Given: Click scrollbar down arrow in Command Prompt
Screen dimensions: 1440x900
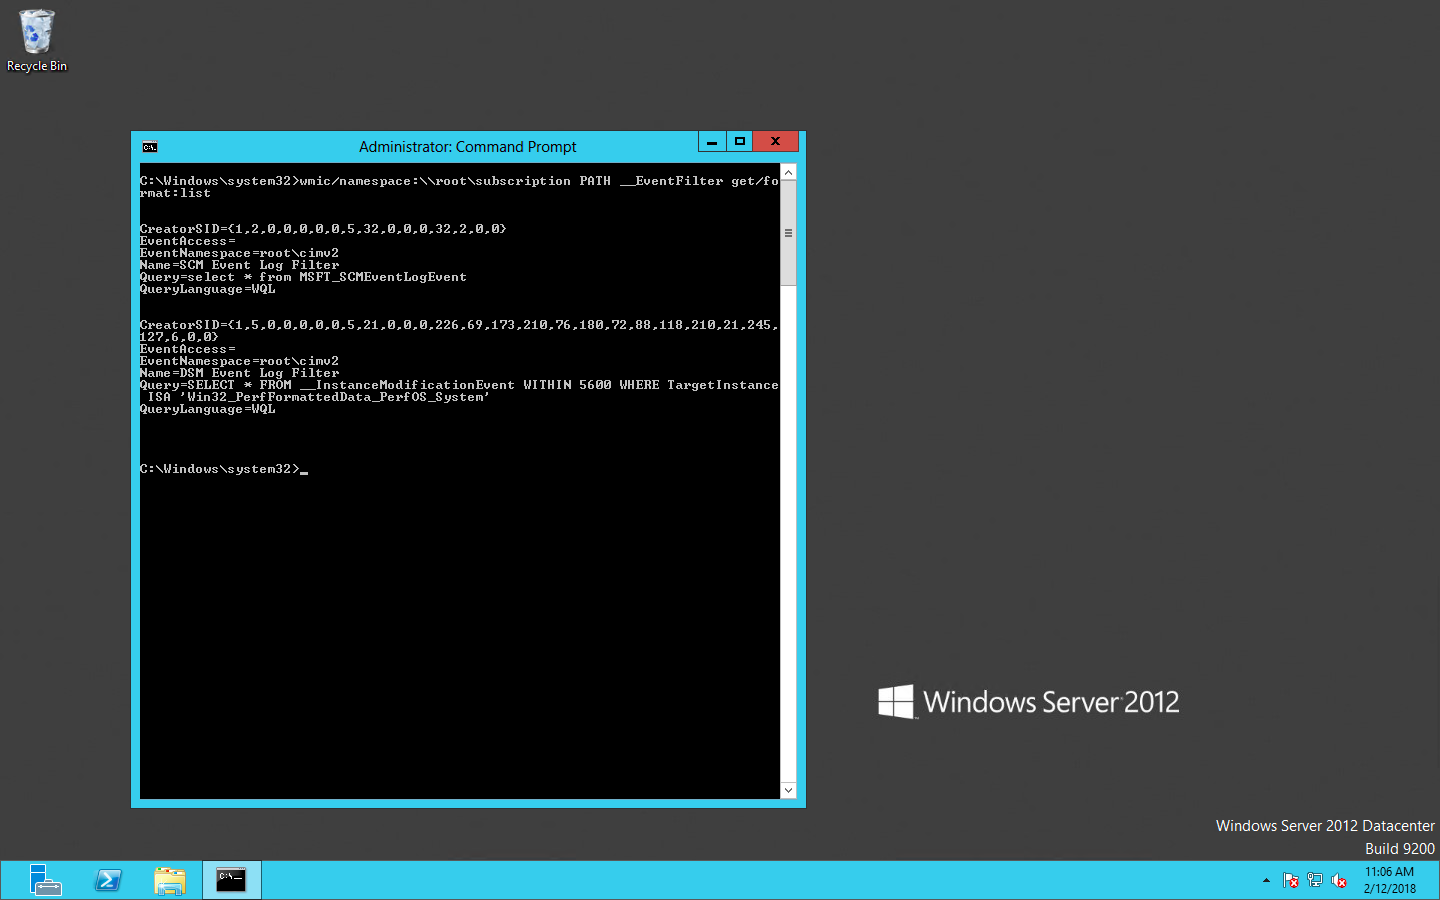Looking at the screenshot, I should [x=788, y=790].
